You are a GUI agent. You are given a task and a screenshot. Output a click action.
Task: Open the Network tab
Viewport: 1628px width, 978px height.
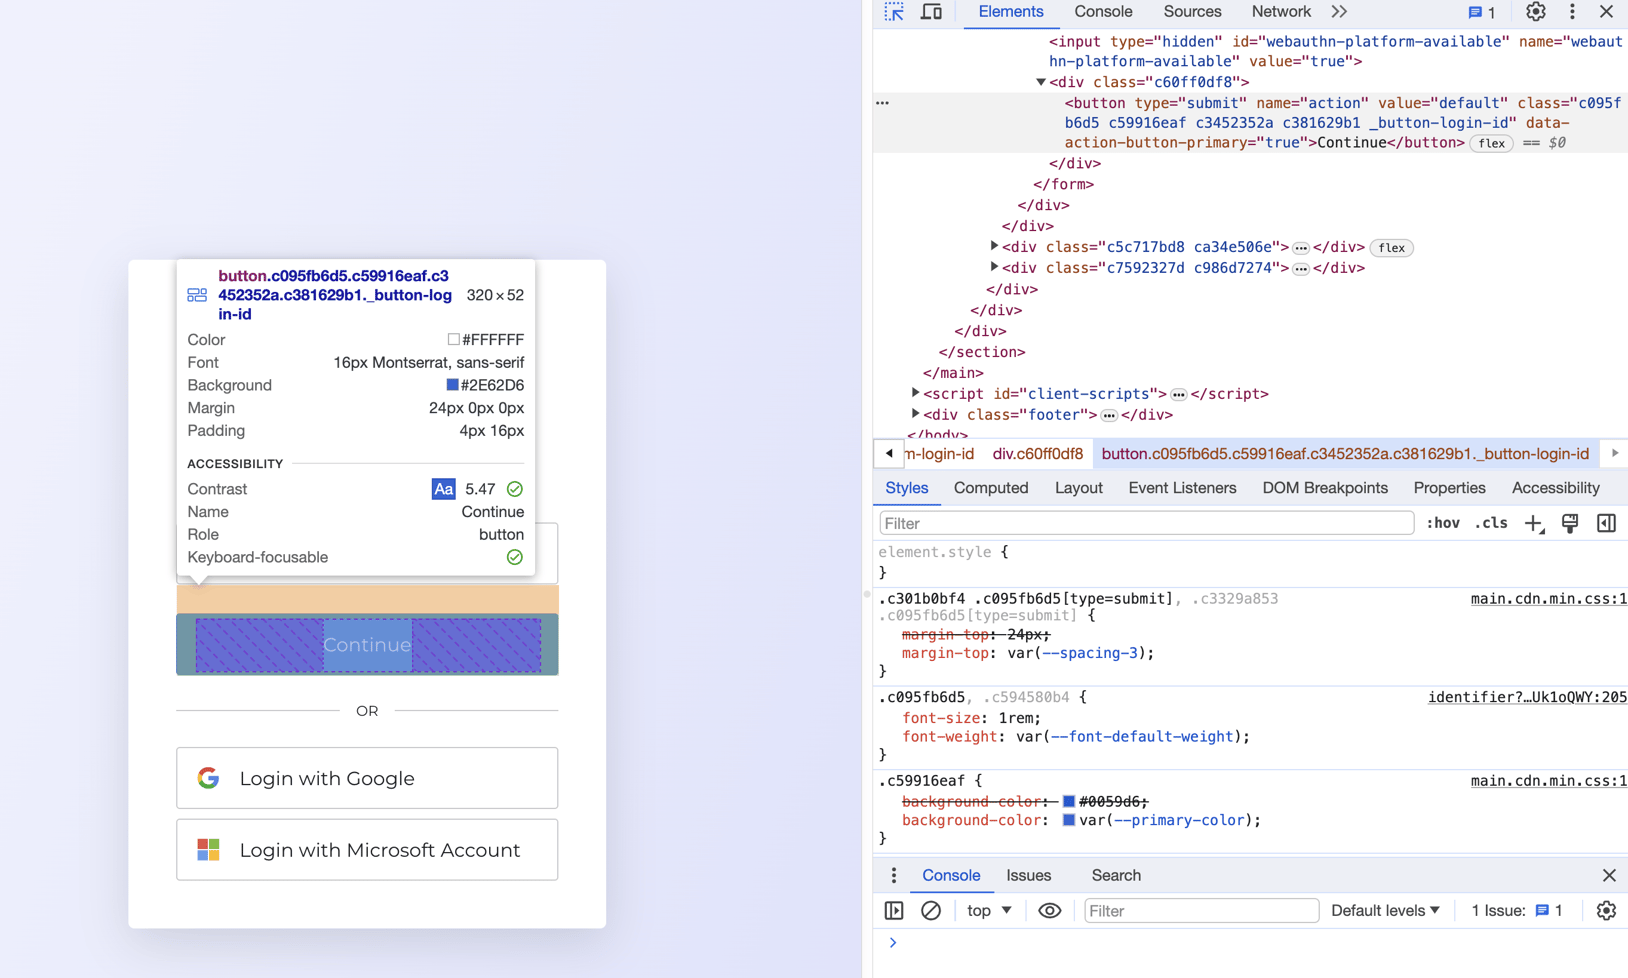(x=1281, y=12)
